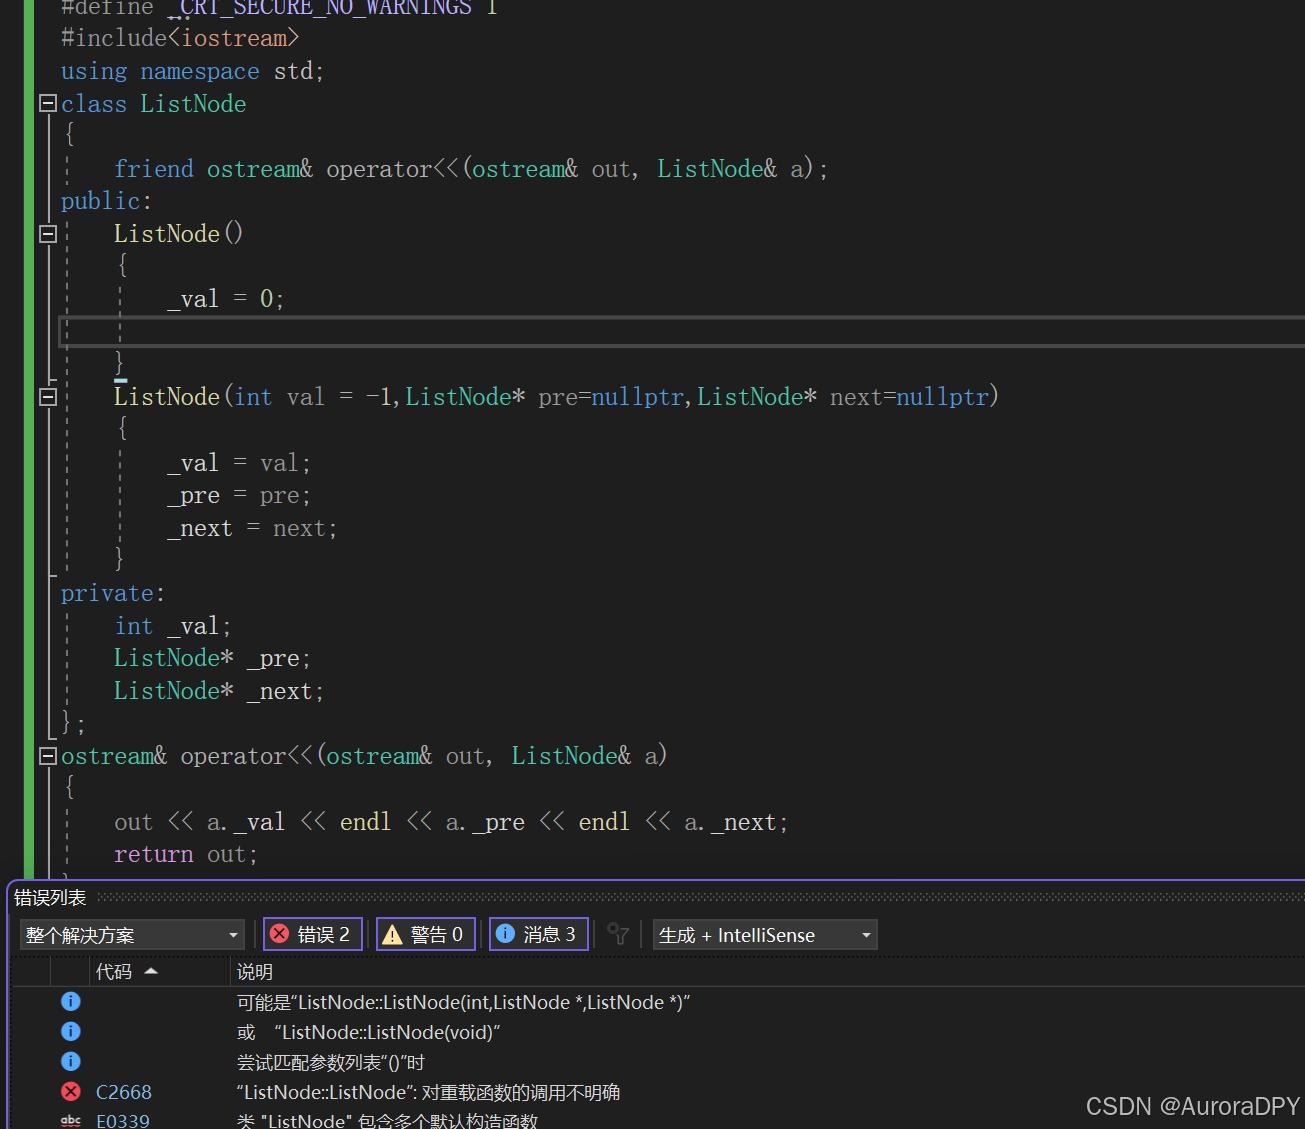
Task: Click the info icon inside the 消息 3 button
Action: (x=505, y=934)
